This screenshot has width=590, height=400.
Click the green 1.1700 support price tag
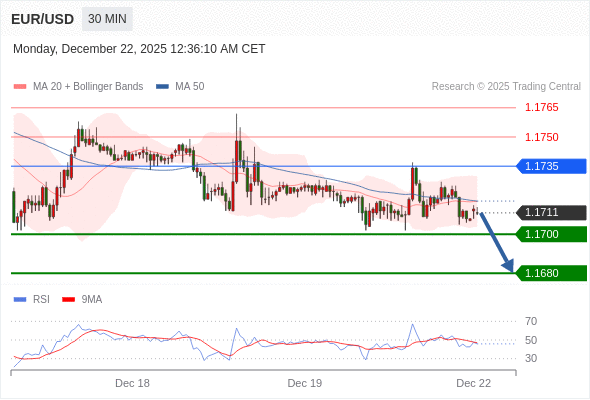pyautogui.click(x=551, y=234)
